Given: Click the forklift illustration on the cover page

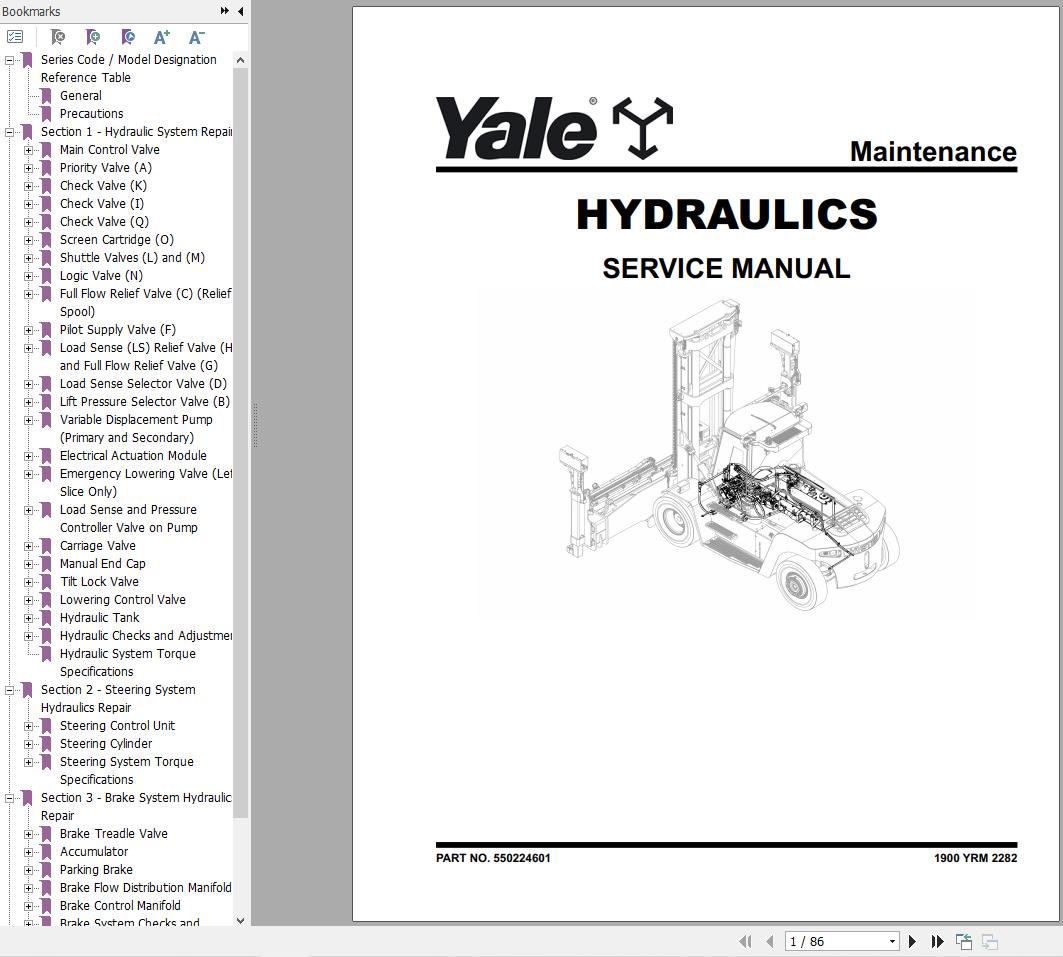Looking at the screenshot, I should [x=729, y=455].
